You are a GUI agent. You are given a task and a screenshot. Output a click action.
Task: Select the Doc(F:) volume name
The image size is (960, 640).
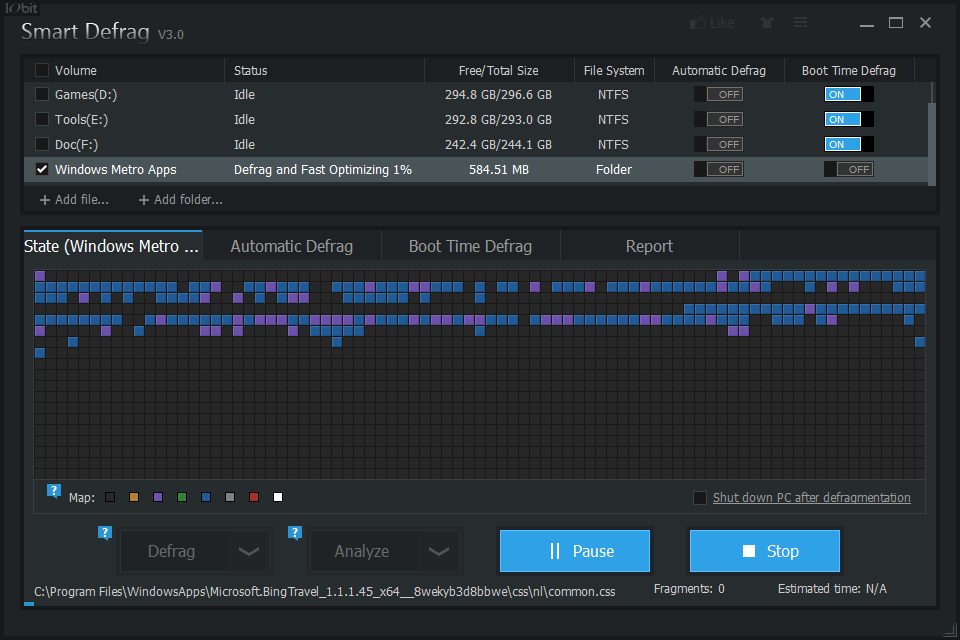[x=77, y=145]
